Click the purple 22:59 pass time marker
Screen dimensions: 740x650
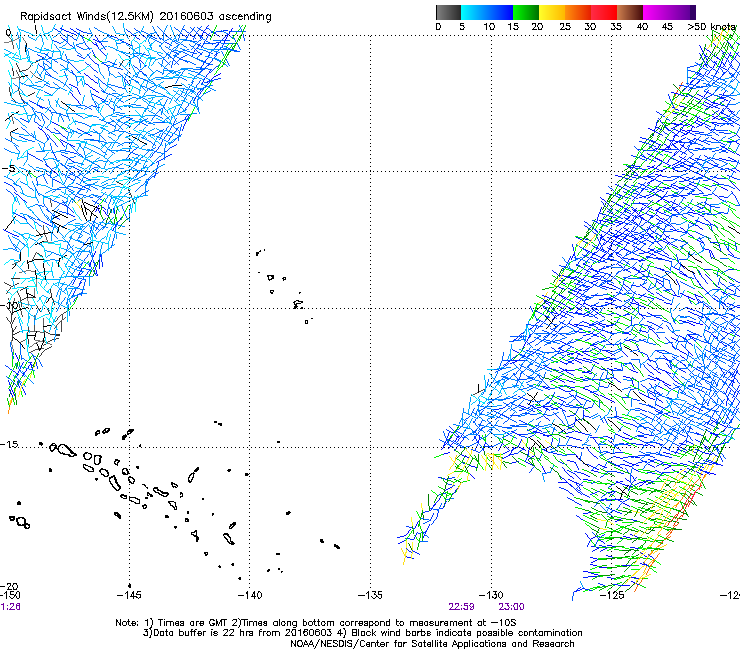(x=461, y=607)
